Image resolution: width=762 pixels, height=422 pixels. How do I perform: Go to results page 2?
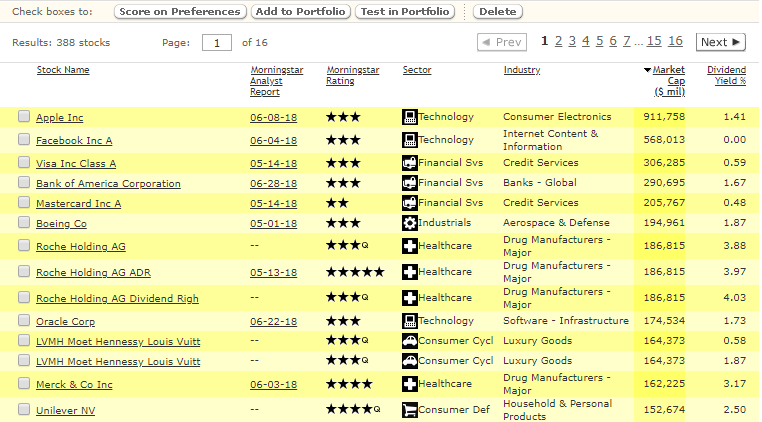[558, 42]
